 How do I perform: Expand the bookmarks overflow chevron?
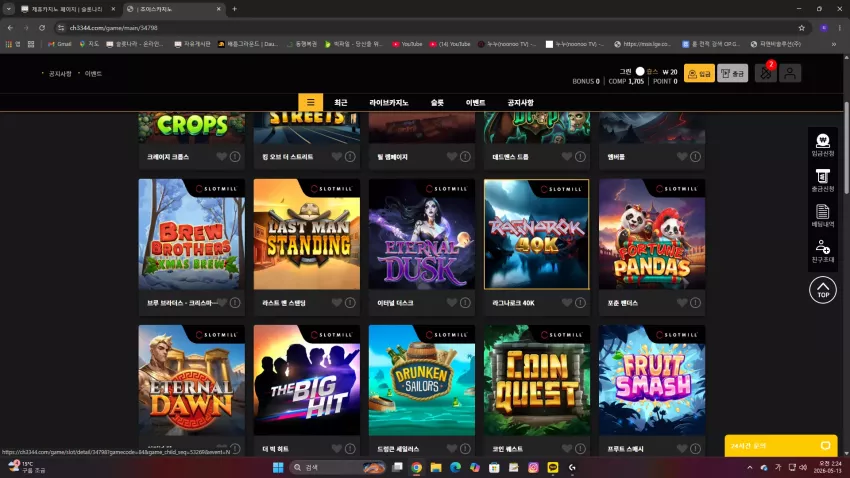click(833, 44)
